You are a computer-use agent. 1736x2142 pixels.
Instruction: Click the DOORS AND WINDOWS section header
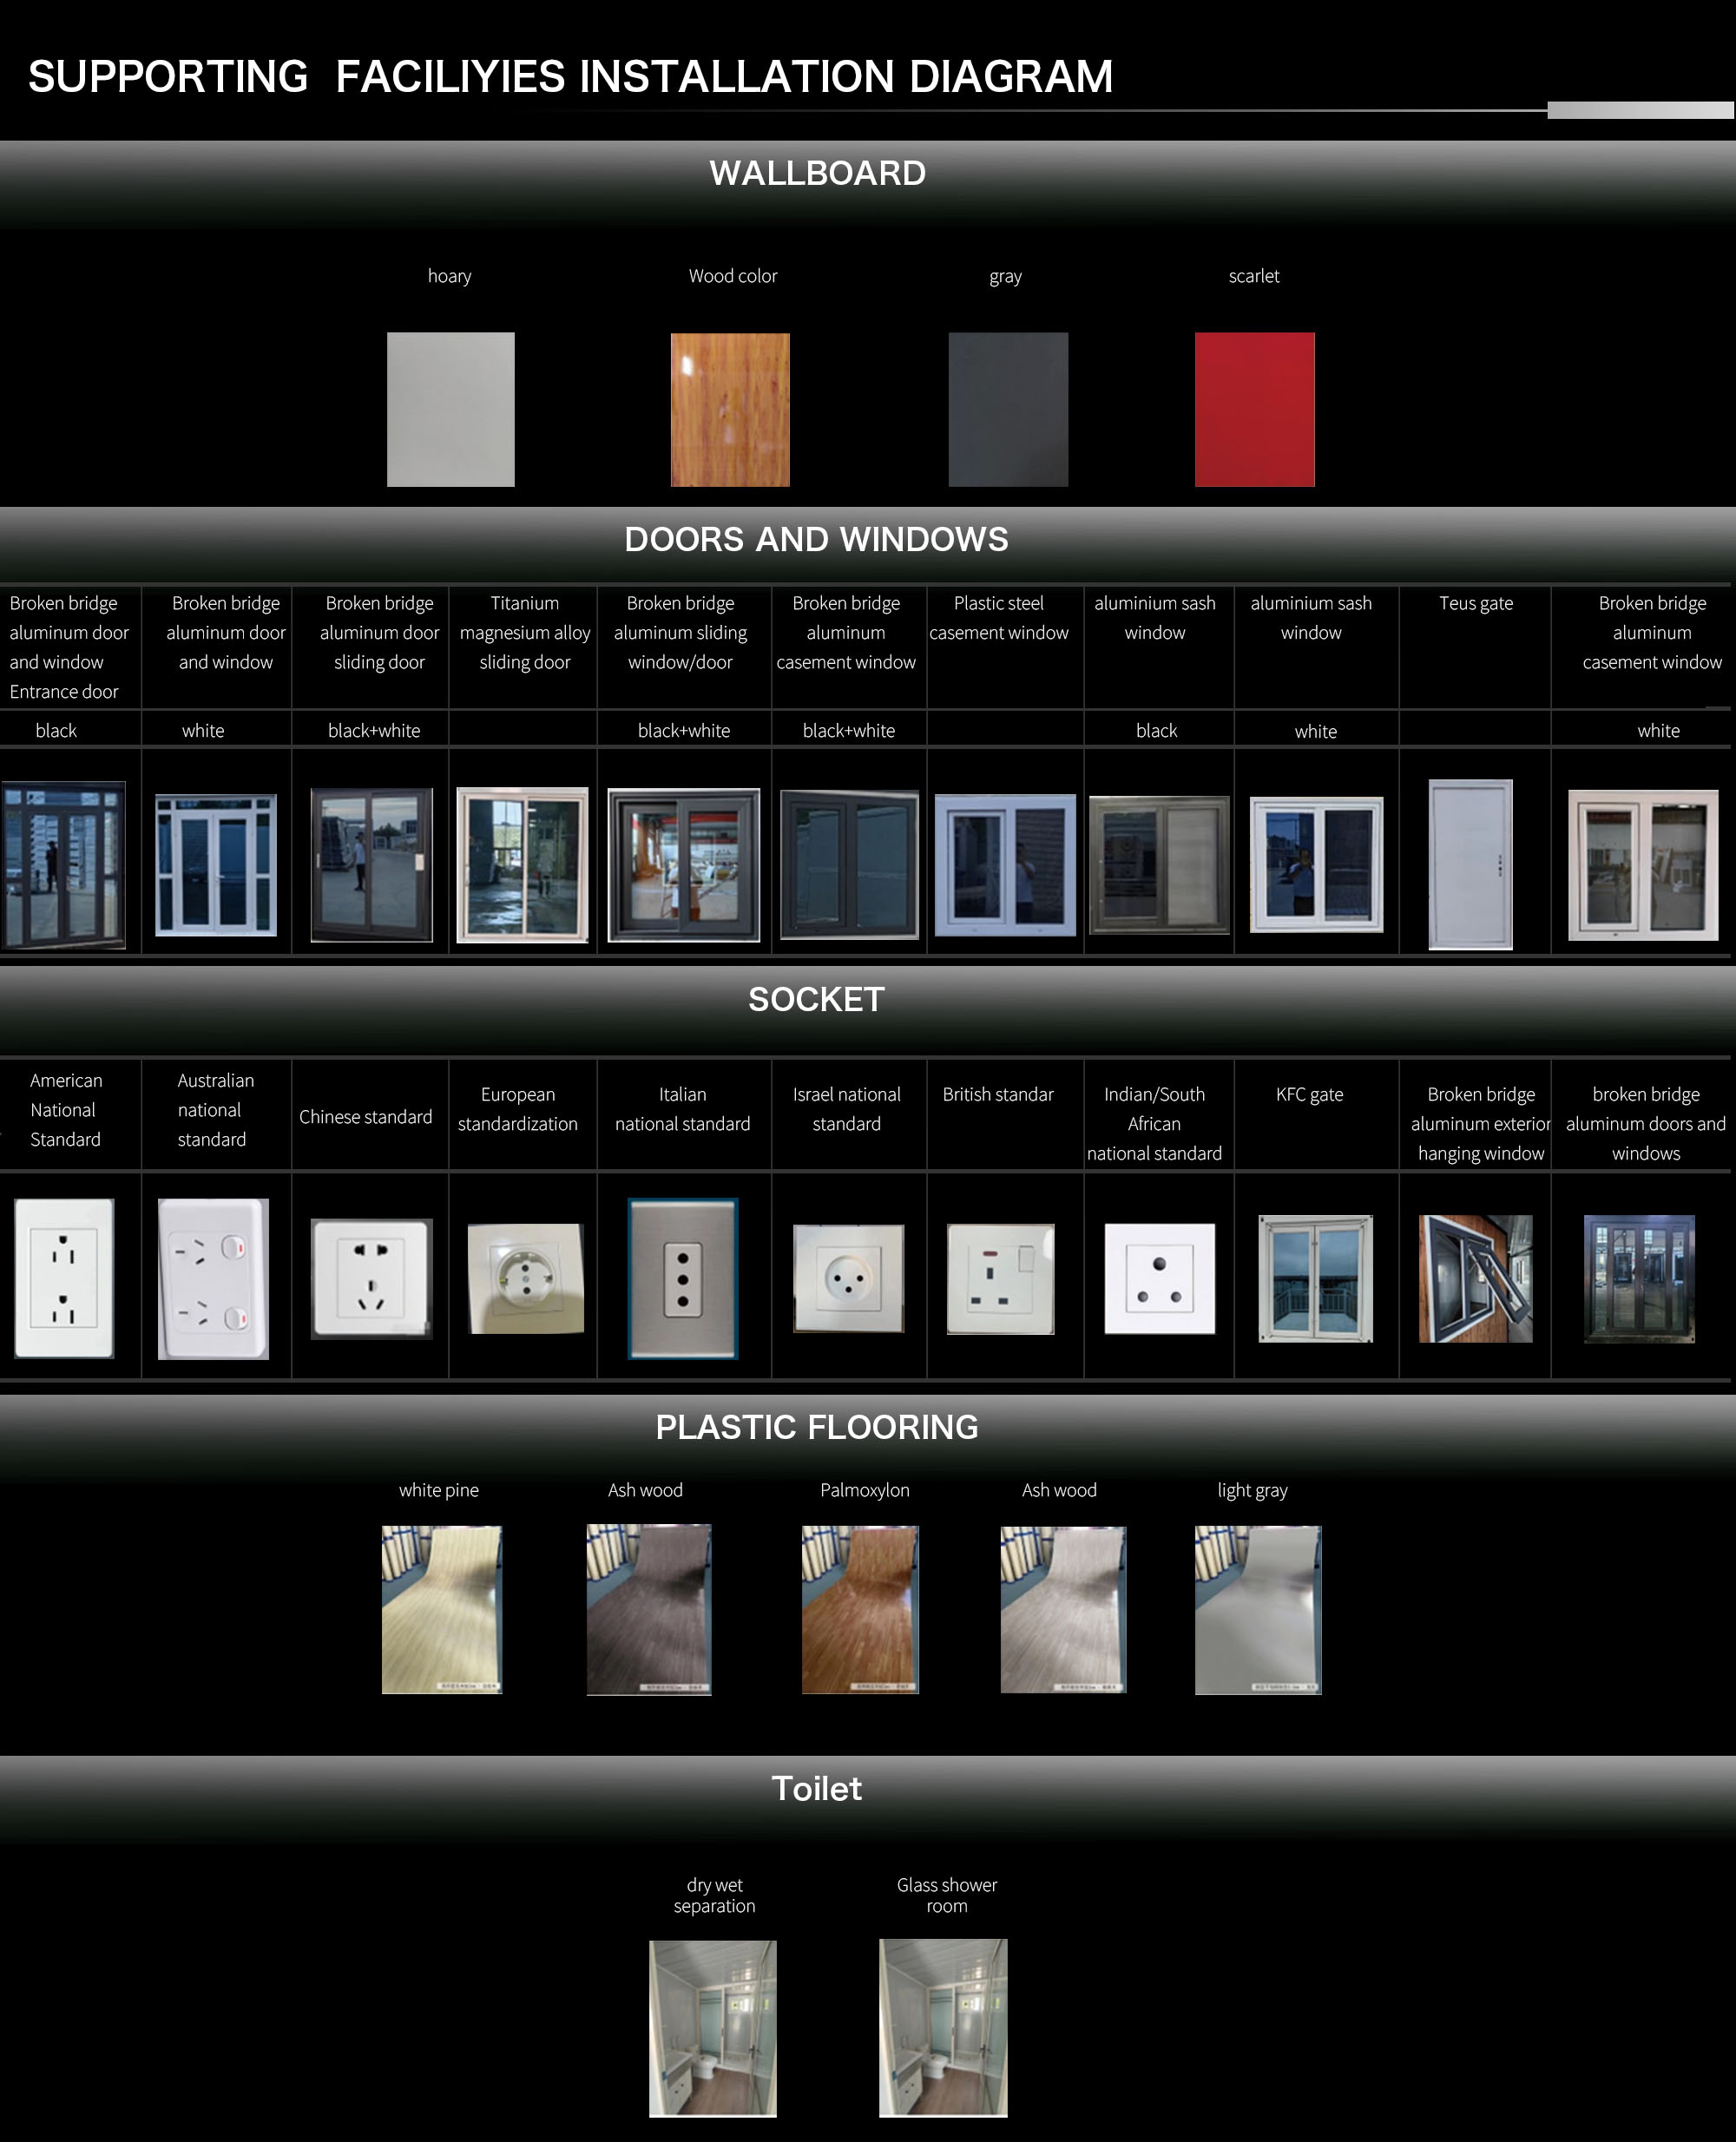816,539
